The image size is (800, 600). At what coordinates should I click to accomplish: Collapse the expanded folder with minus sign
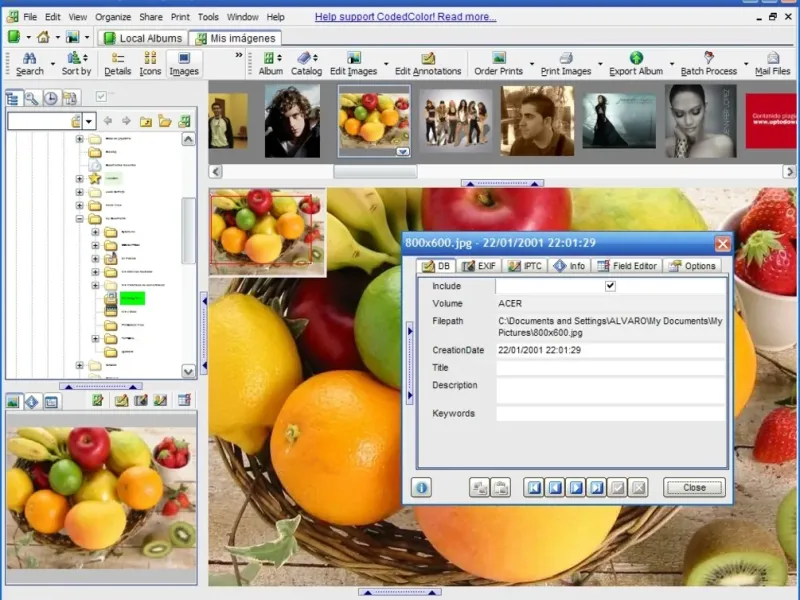click(x=80, y=219)
